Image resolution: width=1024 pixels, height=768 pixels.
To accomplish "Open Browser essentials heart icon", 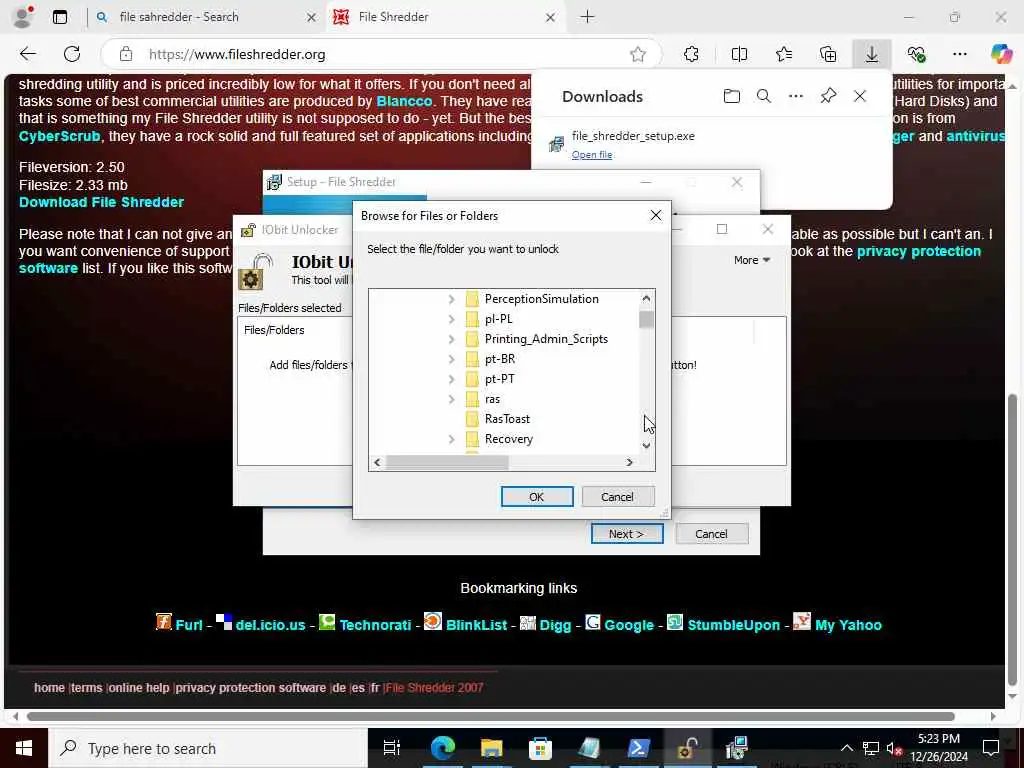I will (916, 54).
